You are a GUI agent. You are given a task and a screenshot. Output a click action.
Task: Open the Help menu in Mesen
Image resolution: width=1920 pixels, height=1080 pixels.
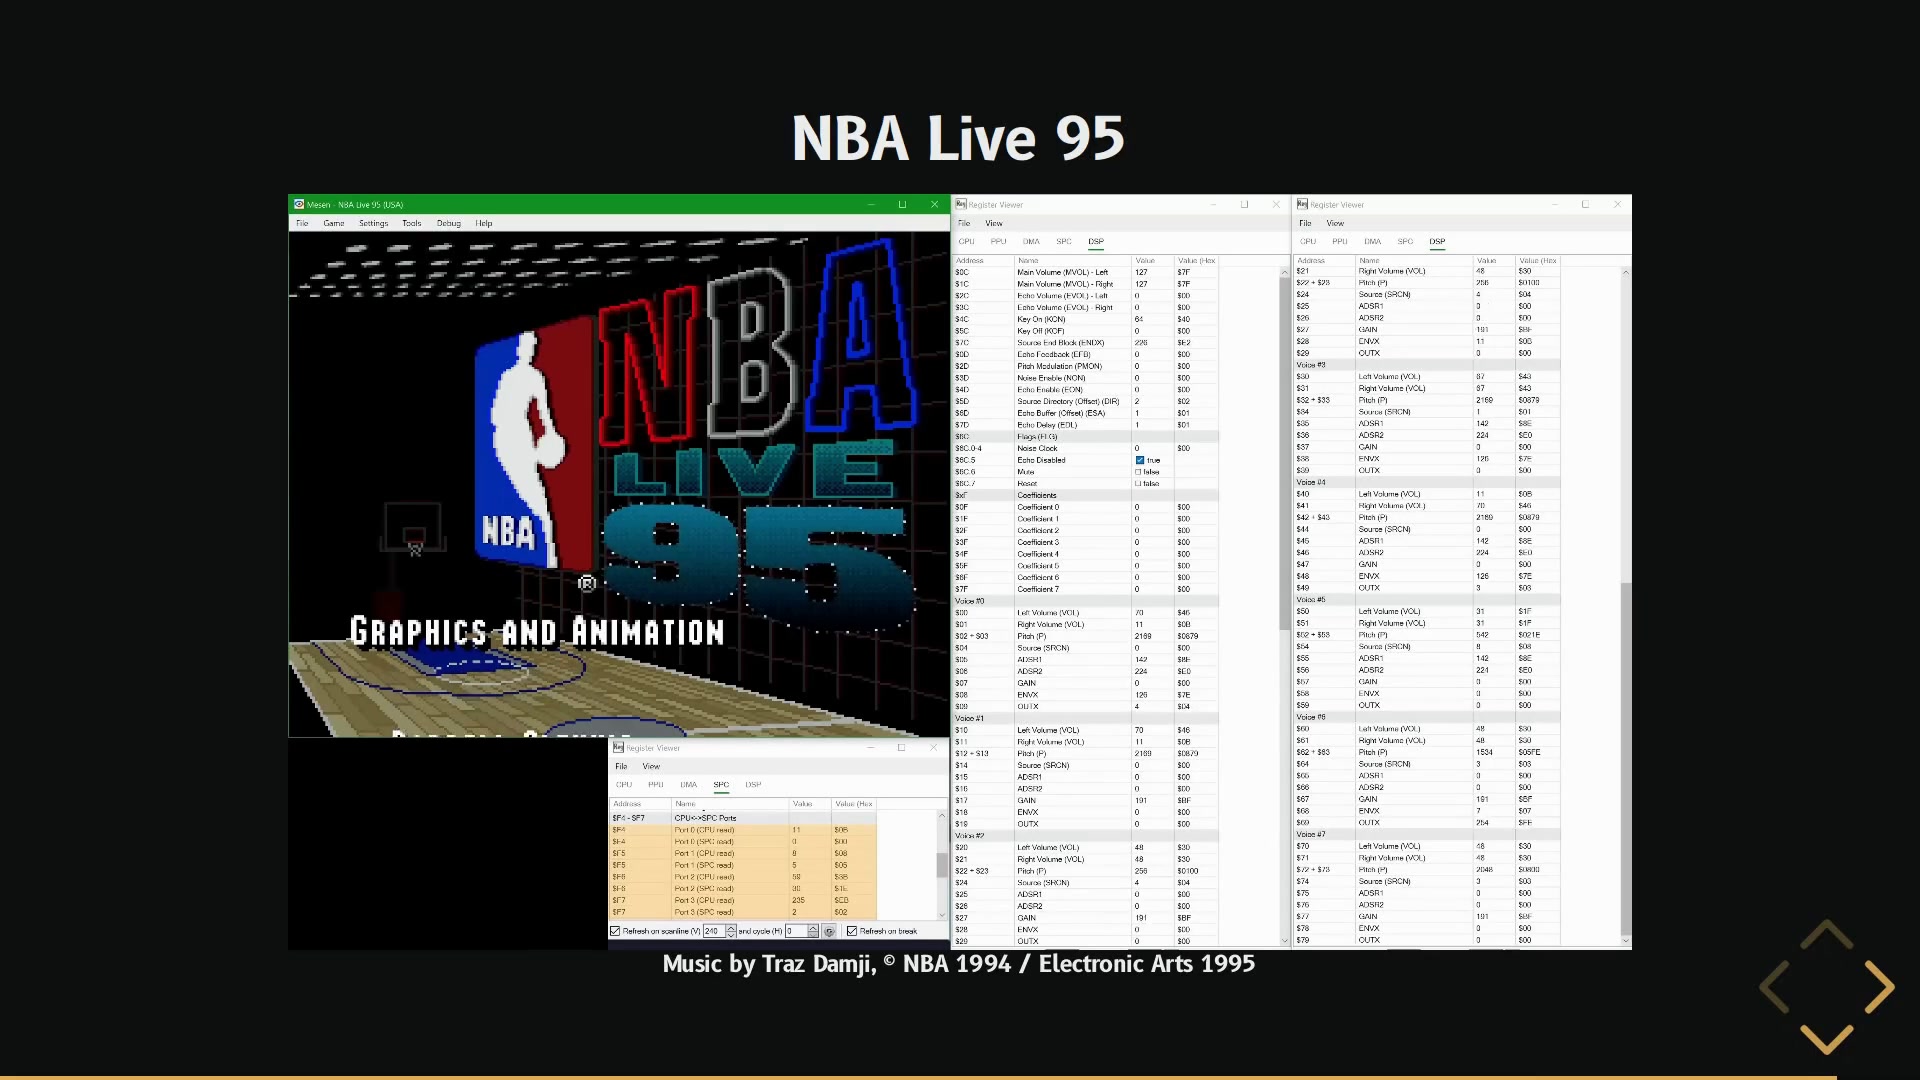484,223
